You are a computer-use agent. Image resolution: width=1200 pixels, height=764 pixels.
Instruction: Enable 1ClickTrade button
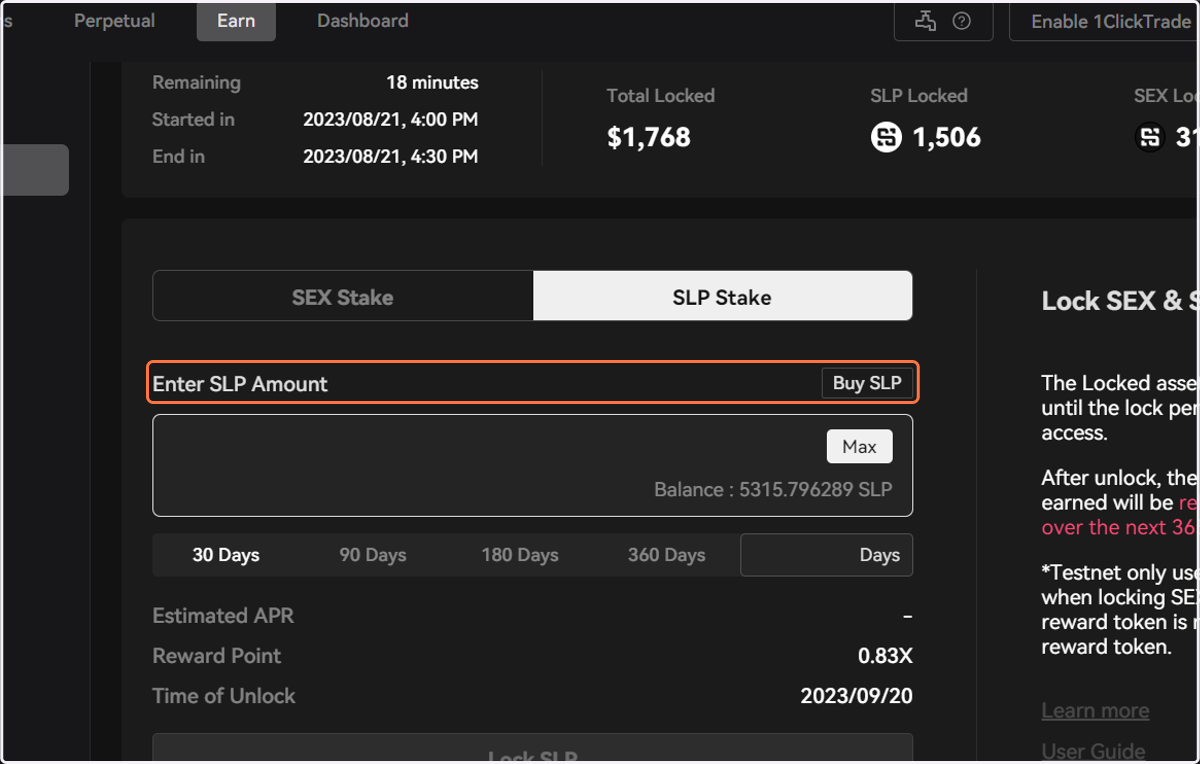(x=1104, y=21)
